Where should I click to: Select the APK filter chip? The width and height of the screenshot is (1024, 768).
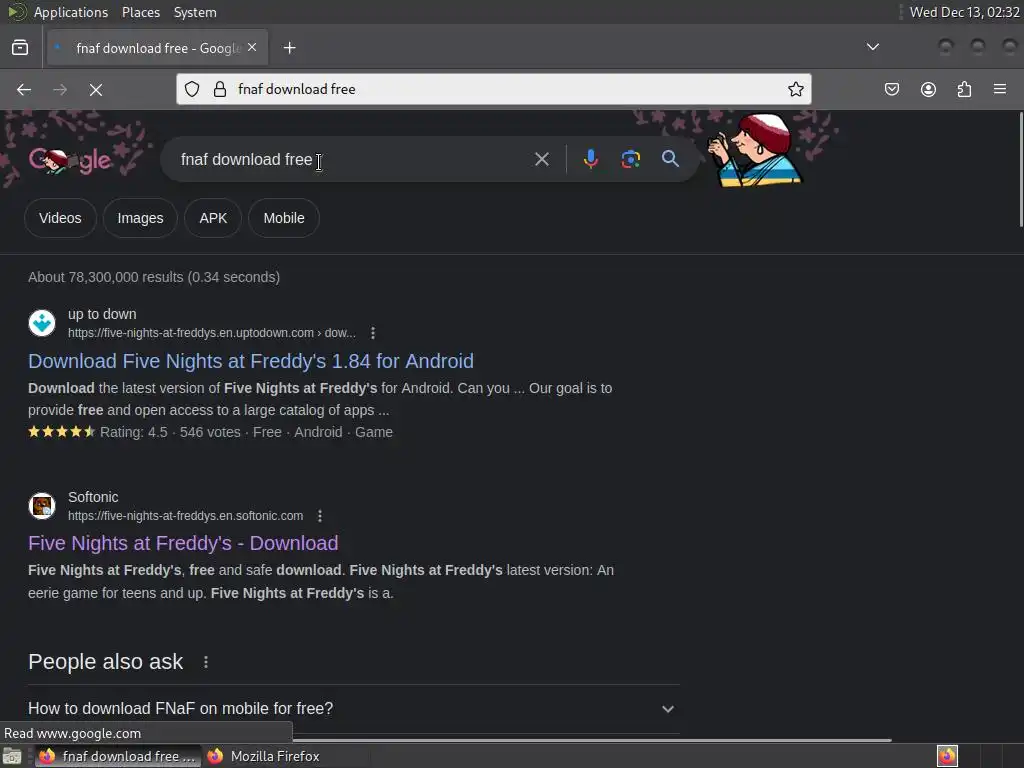click(213, 218)
